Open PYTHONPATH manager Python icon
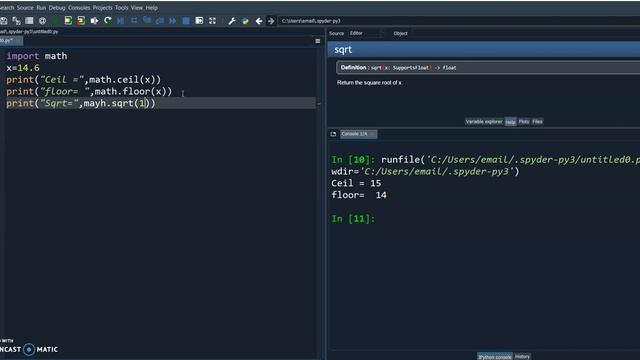Screen dimensions: 640x360 coord(245,21)
